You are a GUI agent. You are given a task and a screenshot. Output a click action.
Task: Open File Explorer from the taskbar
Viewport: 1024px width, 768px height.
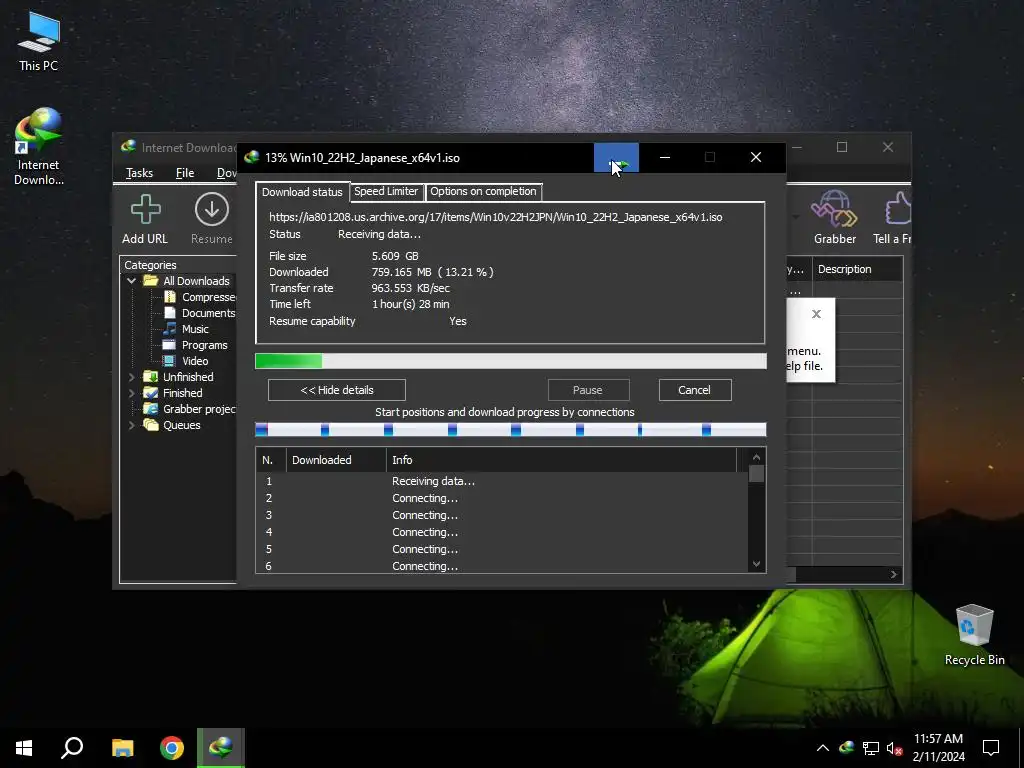tap(122, 748)
